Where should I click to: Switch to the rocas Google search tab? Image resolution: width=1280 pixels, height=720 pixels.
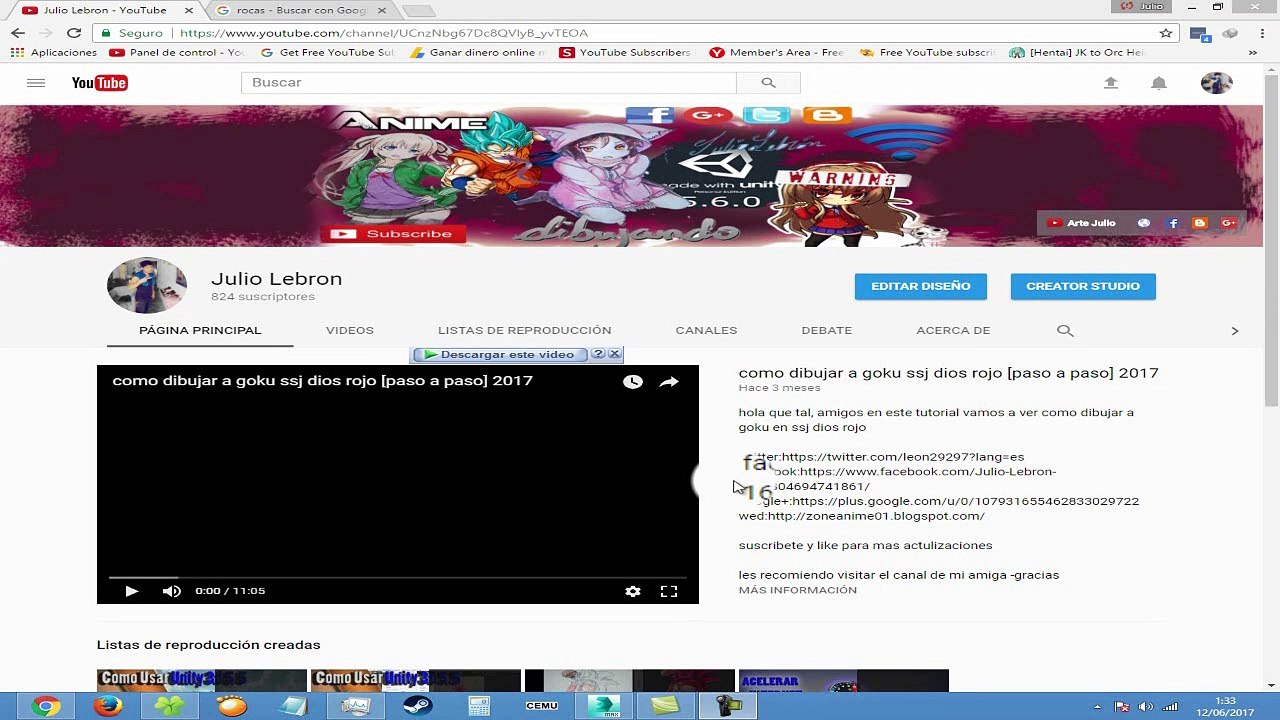301,10
